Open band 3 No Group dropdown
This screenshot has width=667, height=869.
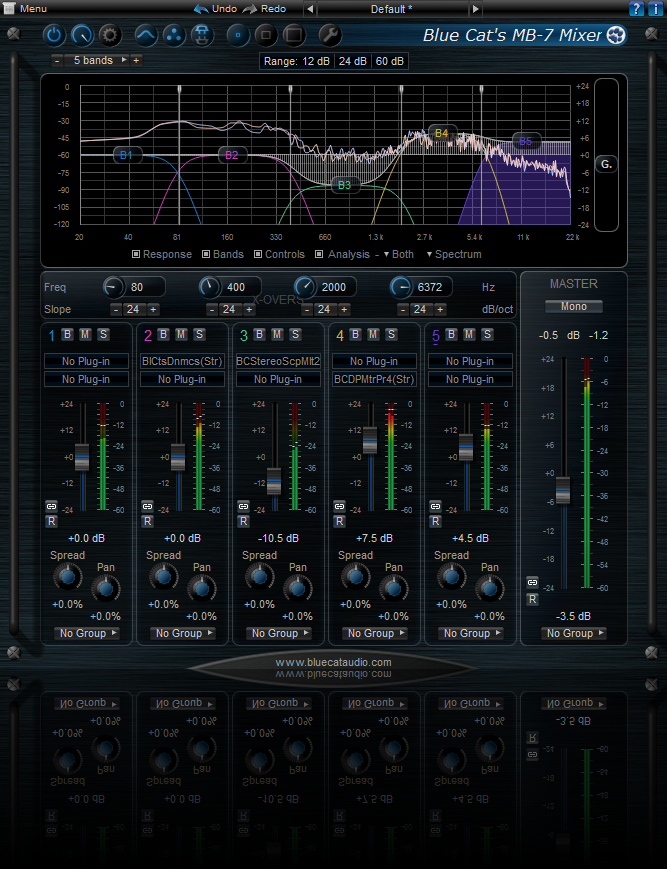(279, 633)
